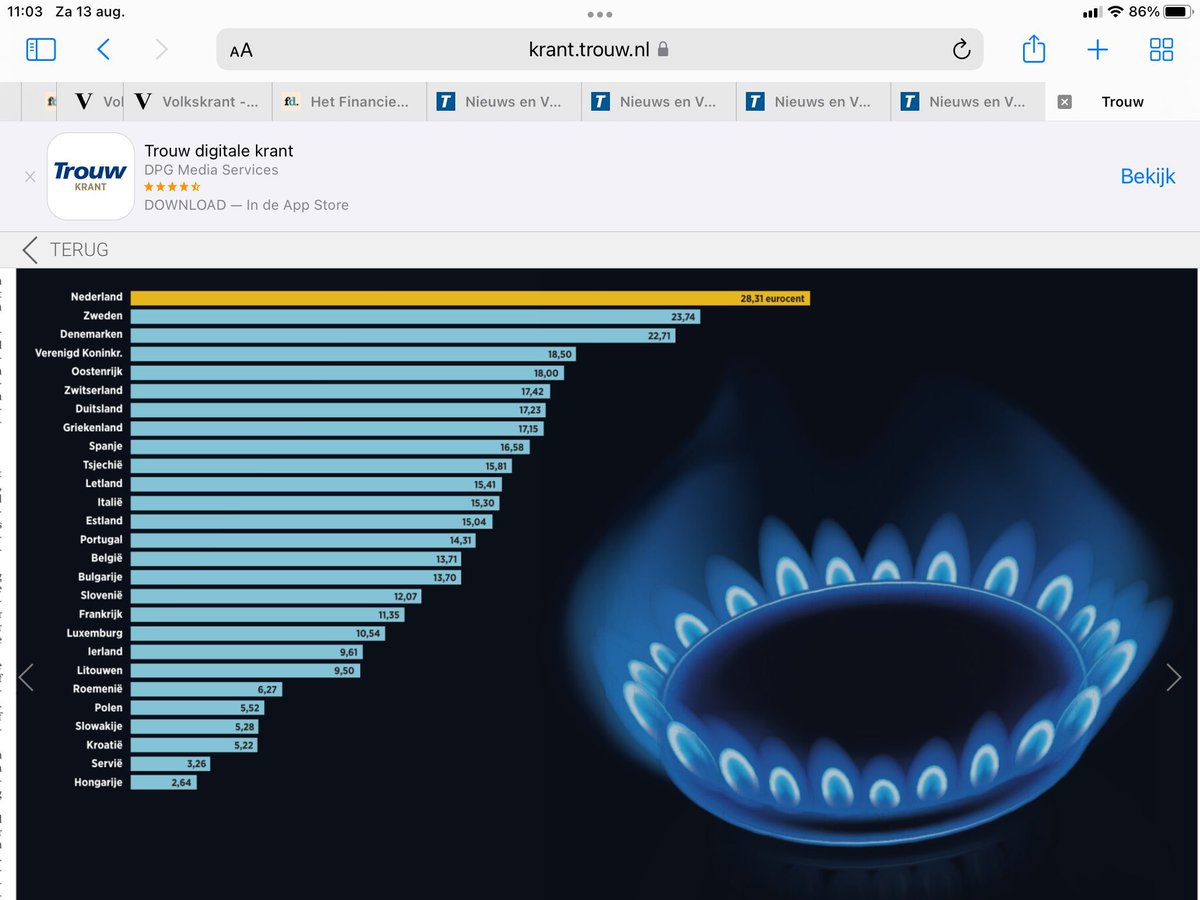Dismiss the Trouw app banner

[30, 176]
